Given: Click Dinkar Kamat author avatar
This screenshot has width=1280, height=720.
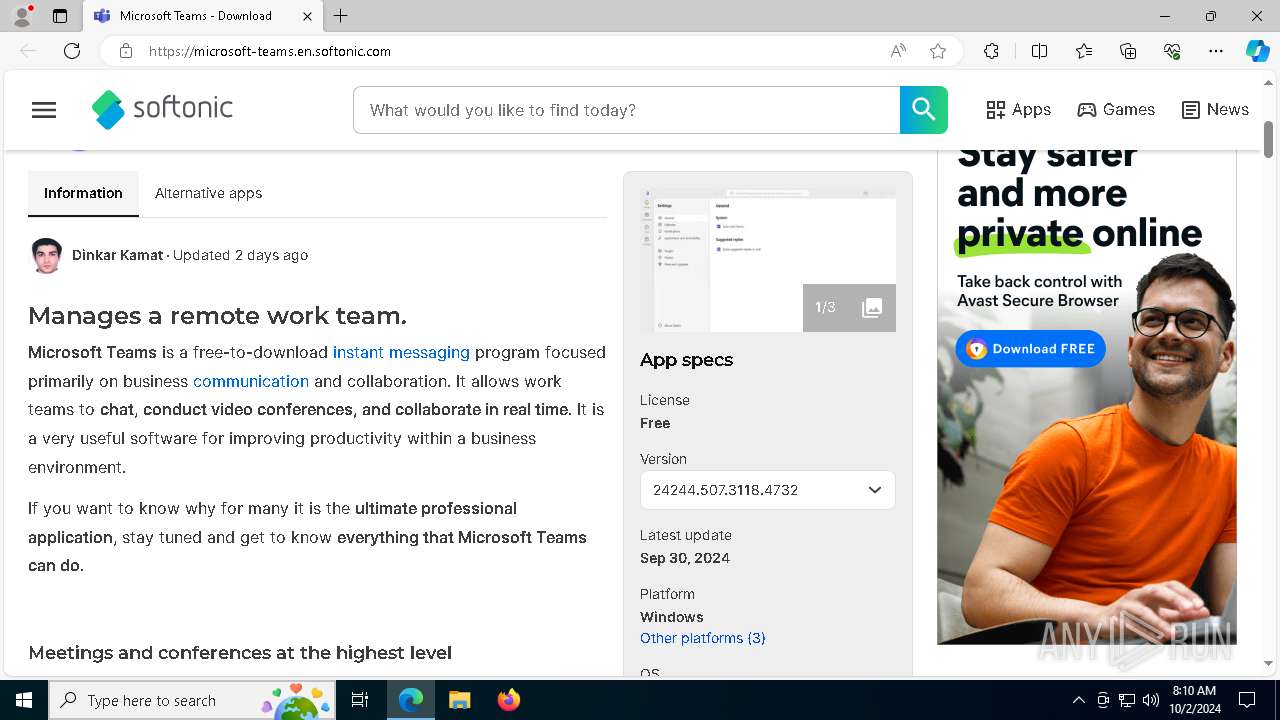Looking at the screenshot, I should [46, 256].
